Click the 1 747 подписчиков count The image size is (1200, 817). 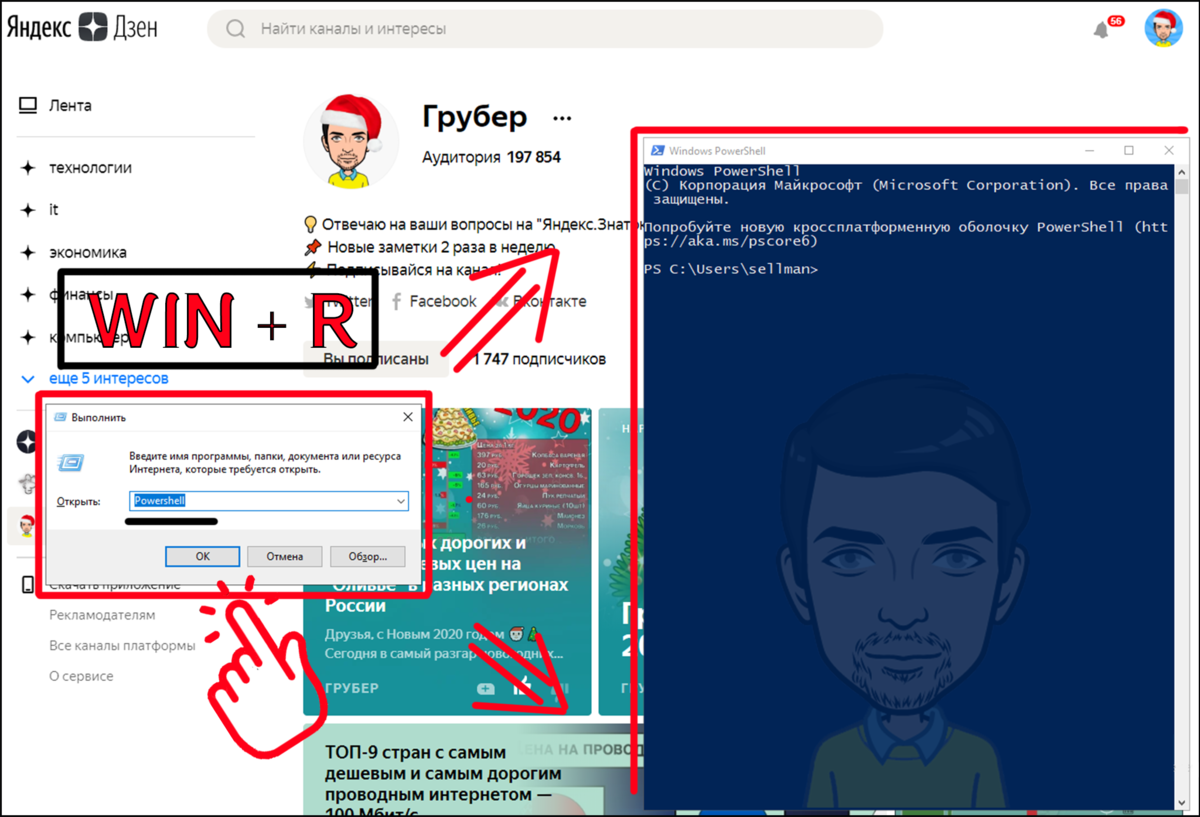pyautogui.click(x=540, y=359)
